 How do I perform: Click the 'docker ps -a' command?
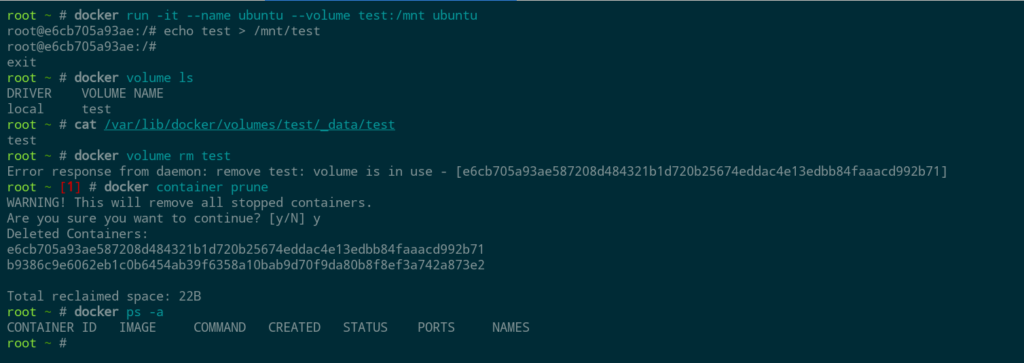(118, 312)
